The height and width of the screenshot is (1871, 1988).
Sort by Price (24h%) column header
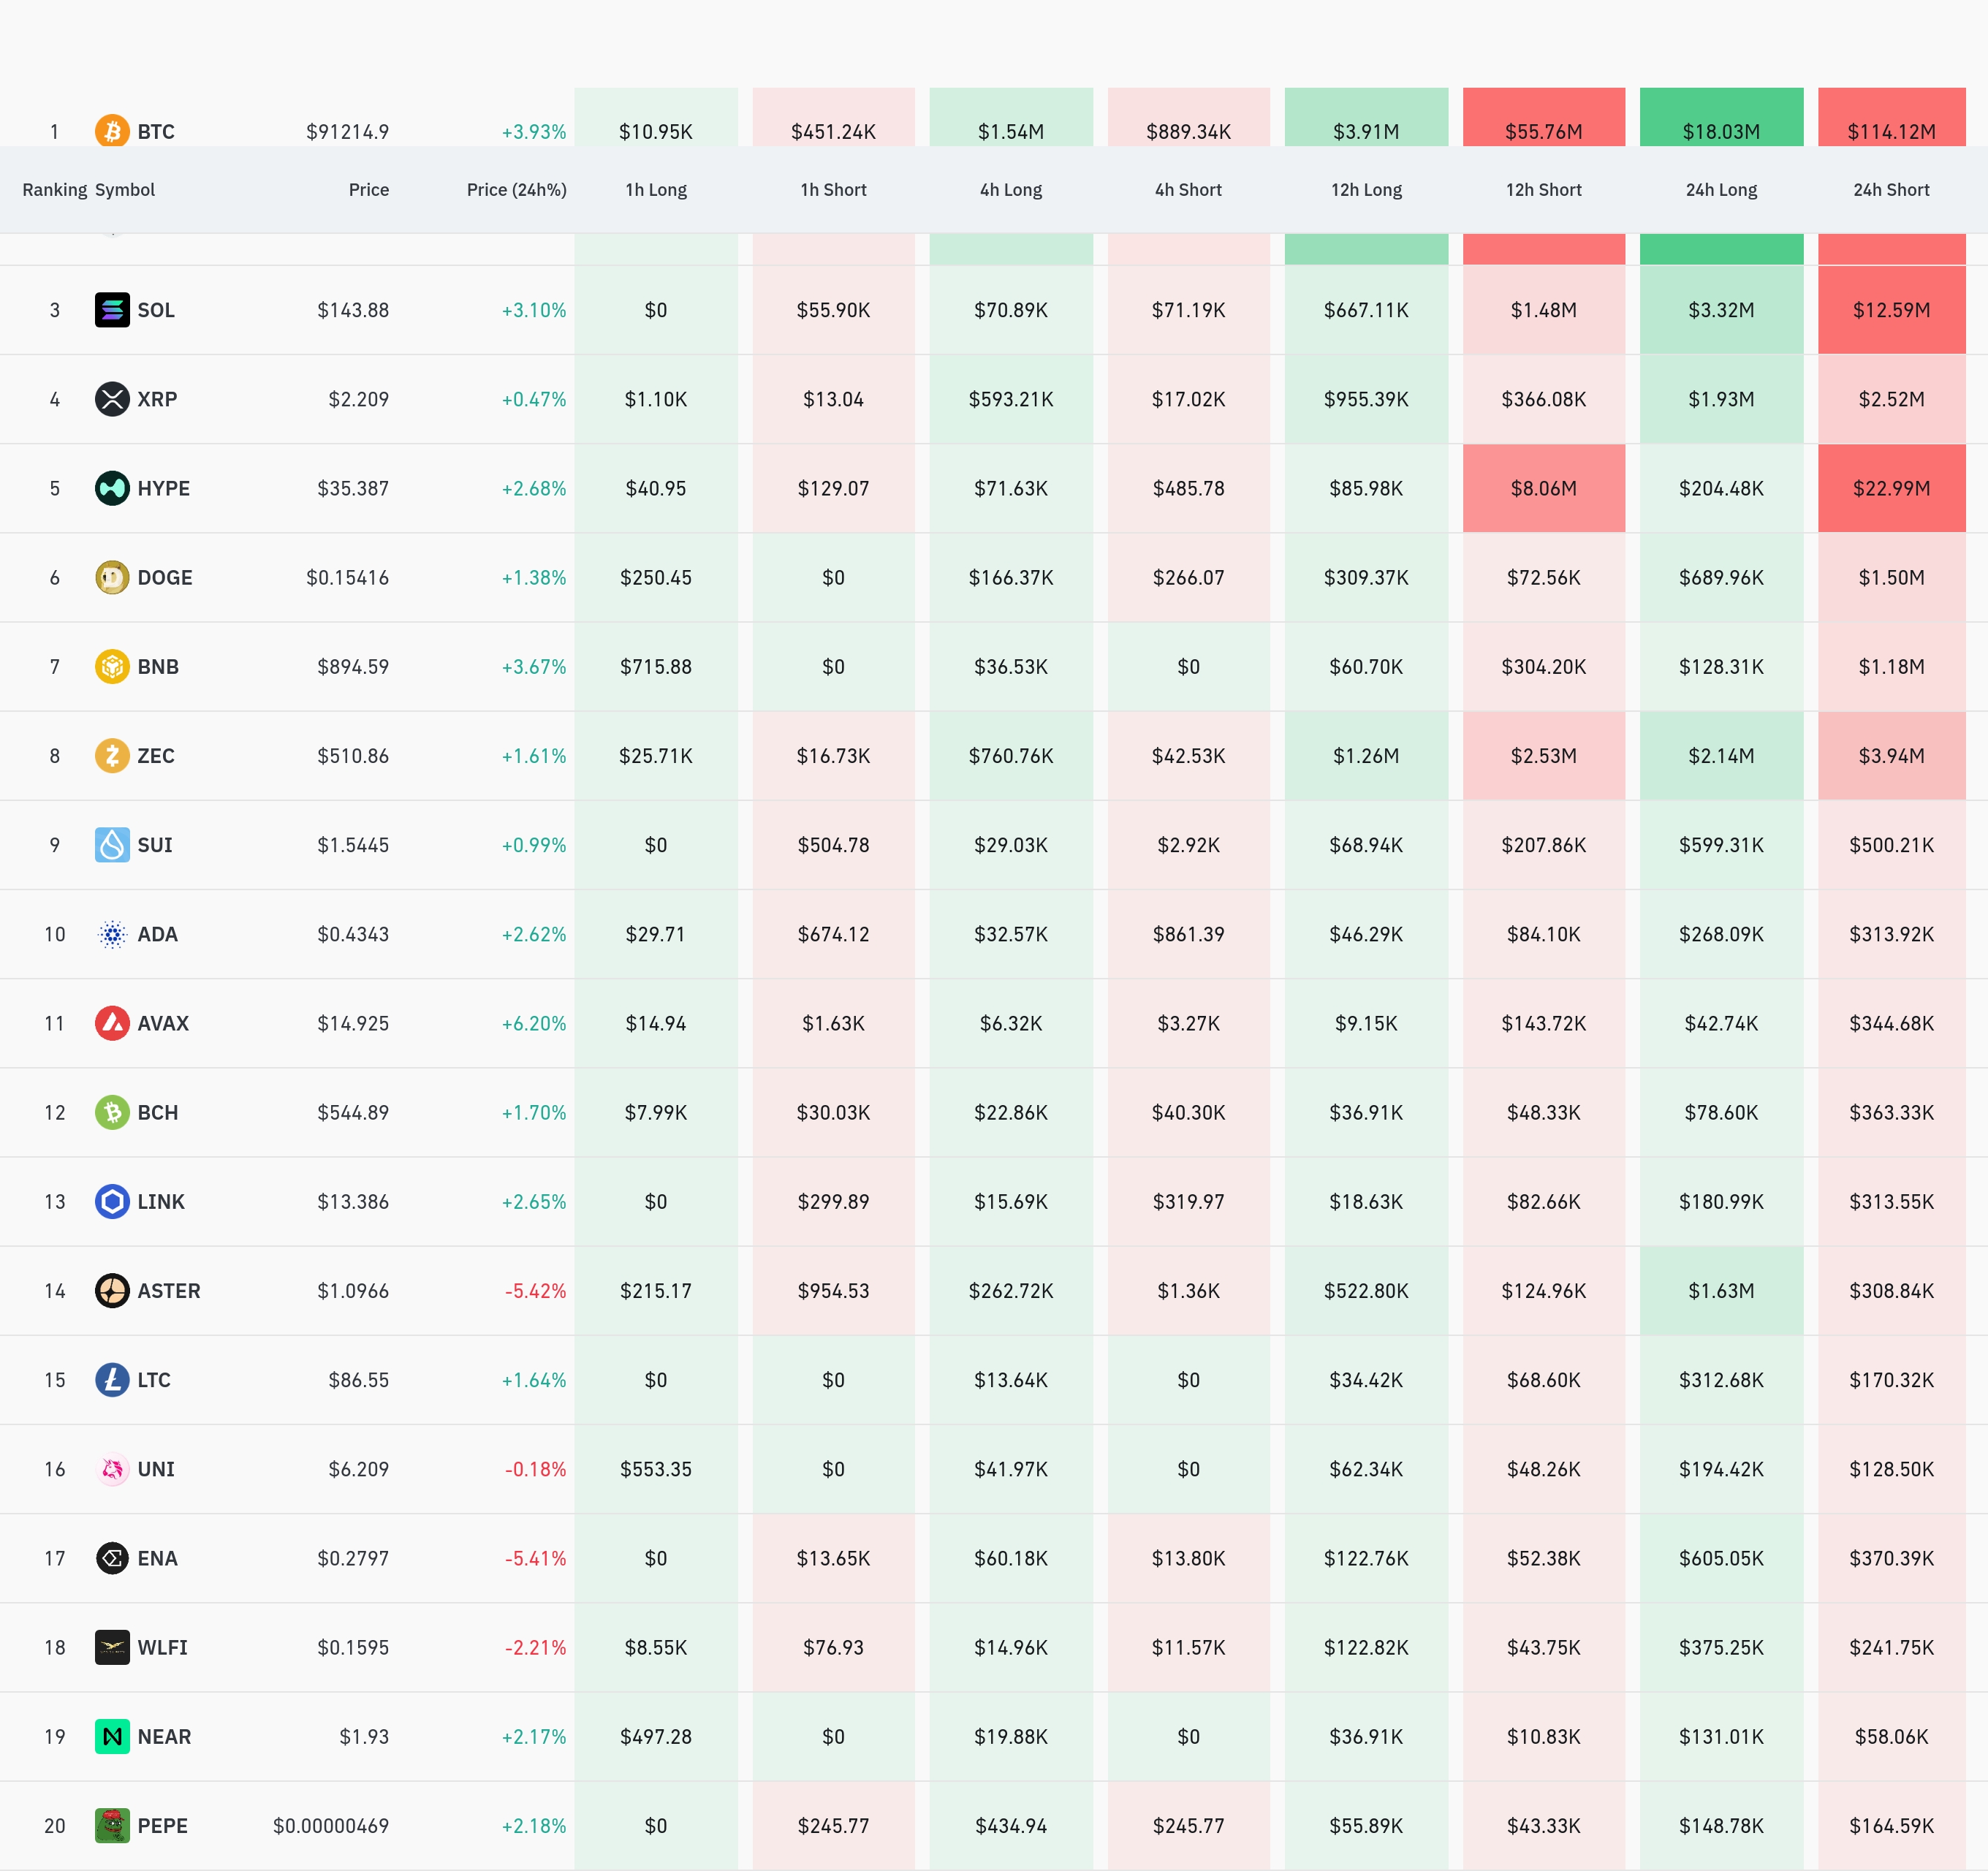click(516, 190)
